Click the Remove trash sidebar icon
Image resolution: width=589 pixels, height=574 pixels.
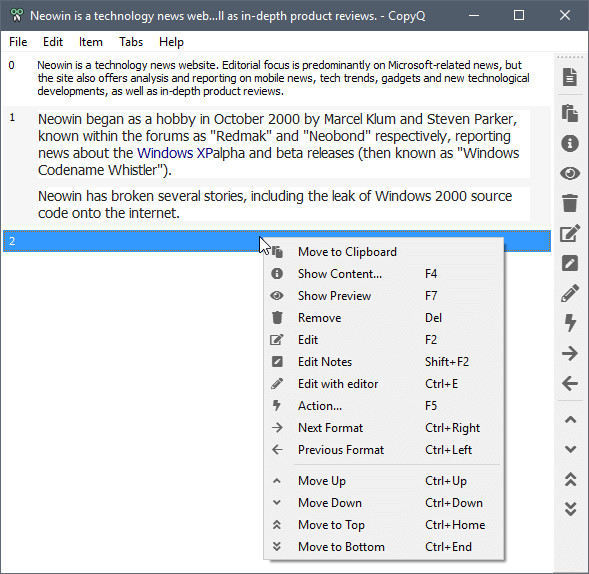(x=570, y=203)
